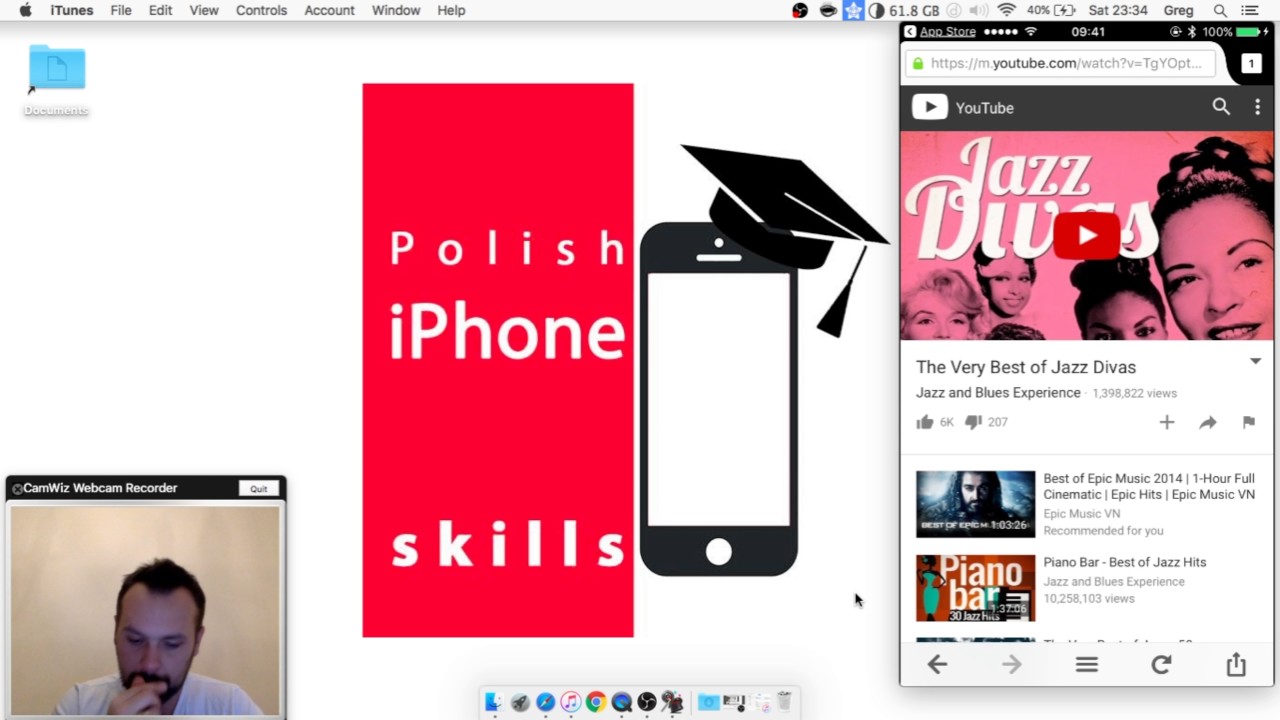The image size is (1280, 720).
Task: Click the thumbs down dislike icon
Action: pyautogui.click(x=973, y=422)
